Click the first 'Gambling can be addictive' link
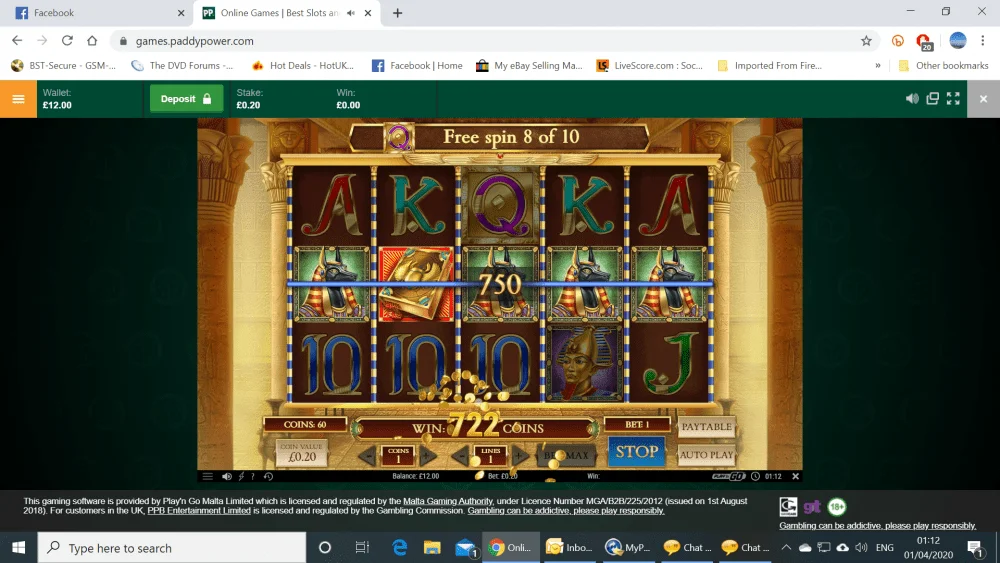1000x563 pixels. pyautogui.click(x=566, y=511)
